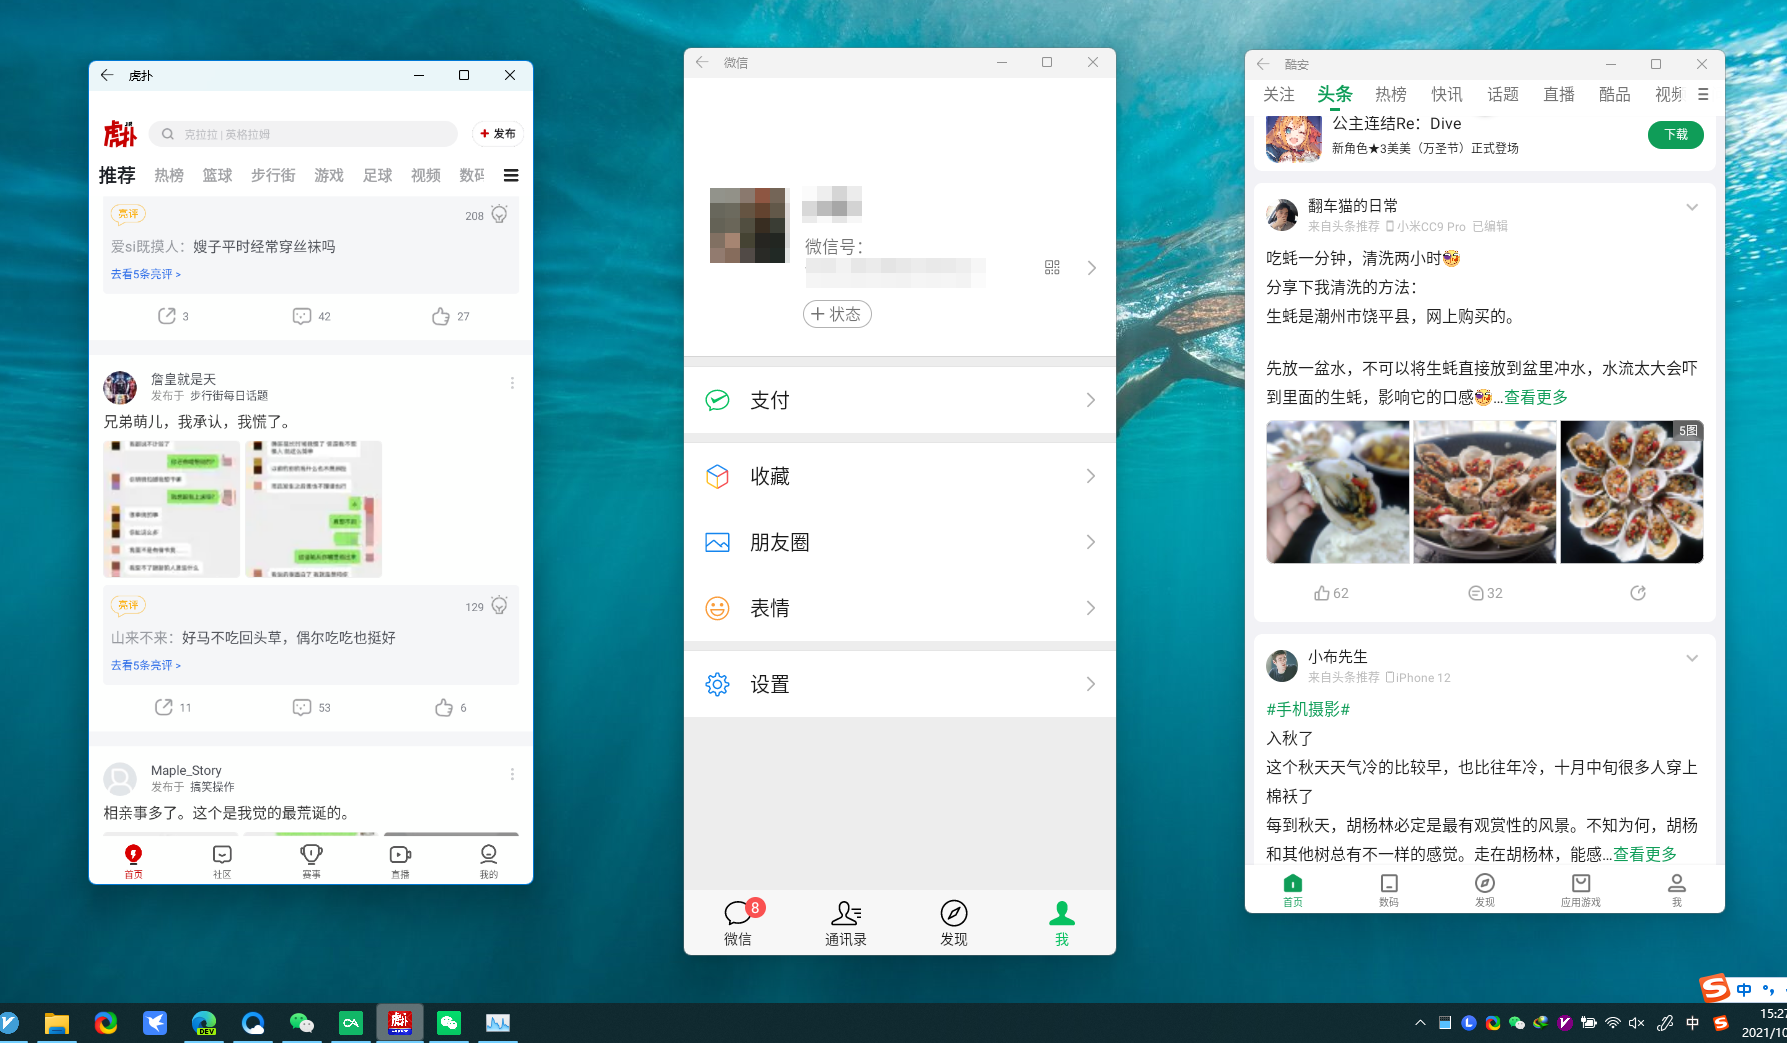
Task: Open 朋友圈 moments row in WeChat
Action: [900, 542]
